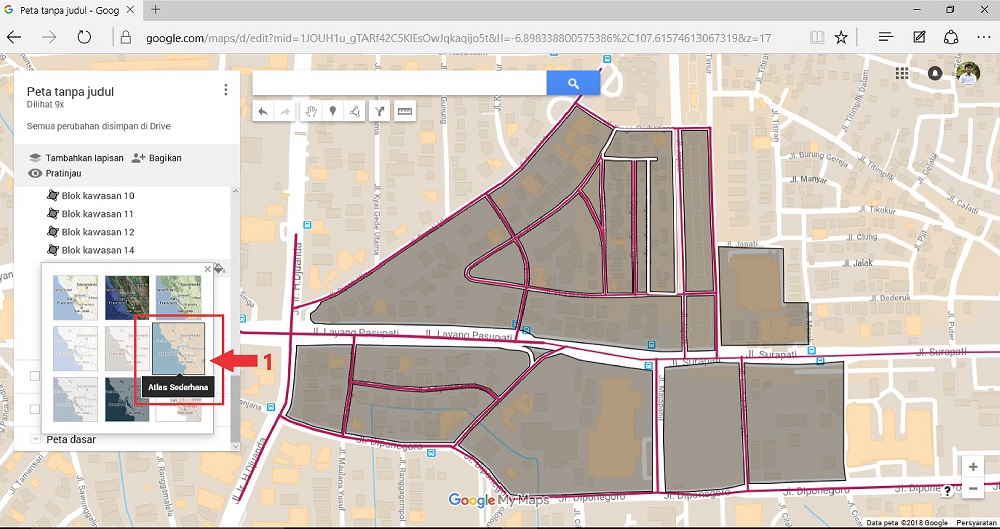
Task: Open Pratinjau preview
Action: click(55, 173)
